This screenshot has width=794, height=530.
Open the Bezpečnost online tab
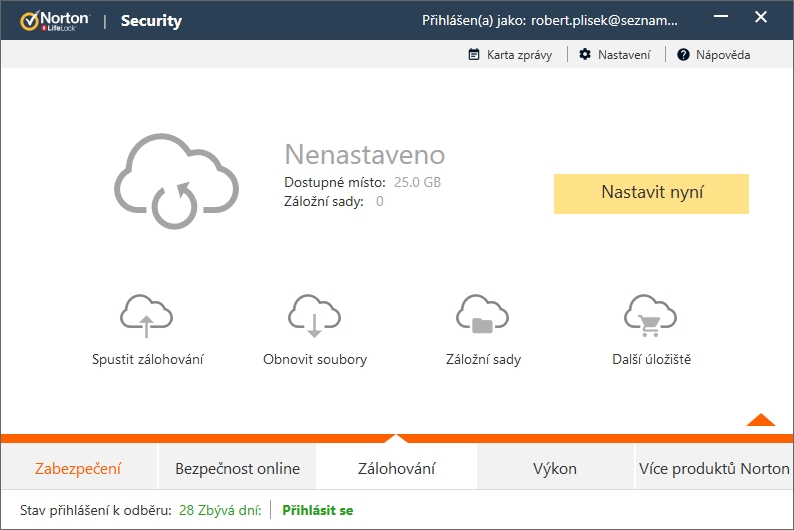(x=237, y=468)
